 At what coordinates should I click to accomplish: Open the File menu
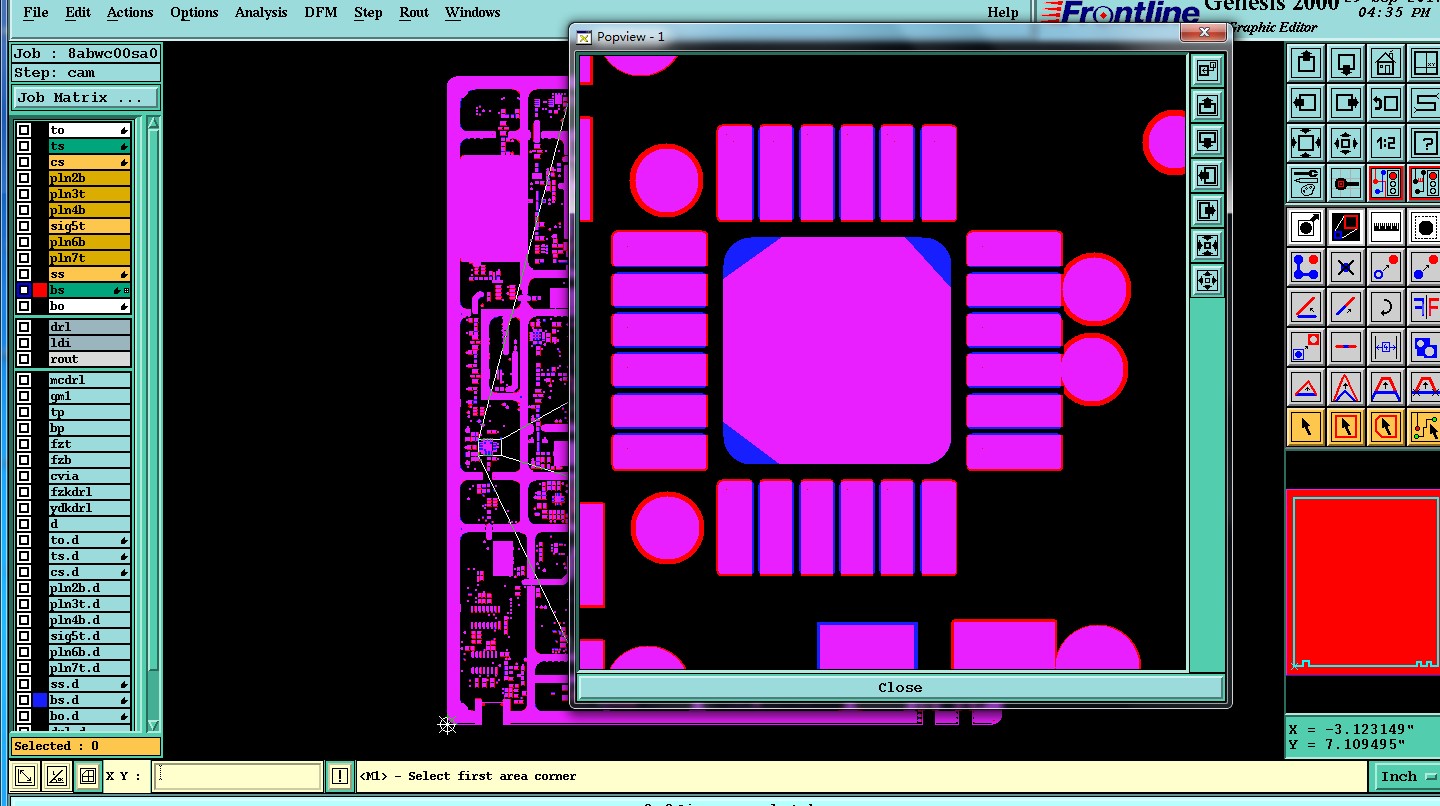coord(35,12)
